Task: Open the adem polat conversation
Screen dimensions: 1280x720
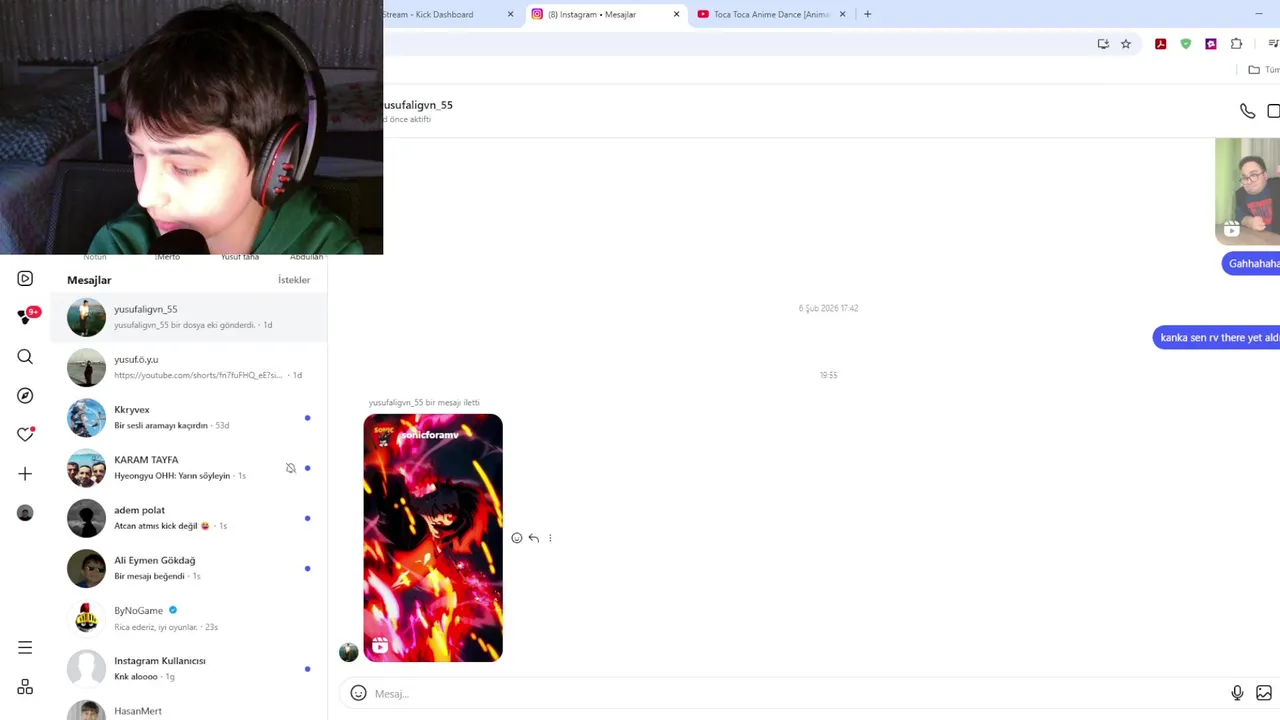Action: point(189,517)
